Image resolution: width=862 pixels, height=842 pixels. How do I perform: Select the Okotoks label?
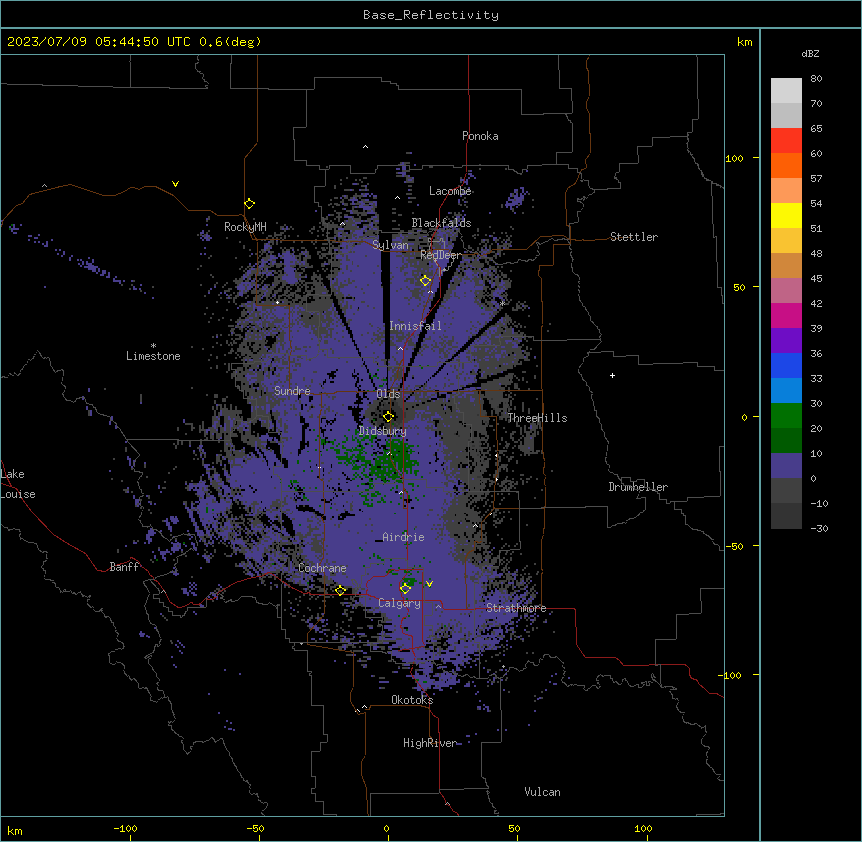[x=412, y=700]
